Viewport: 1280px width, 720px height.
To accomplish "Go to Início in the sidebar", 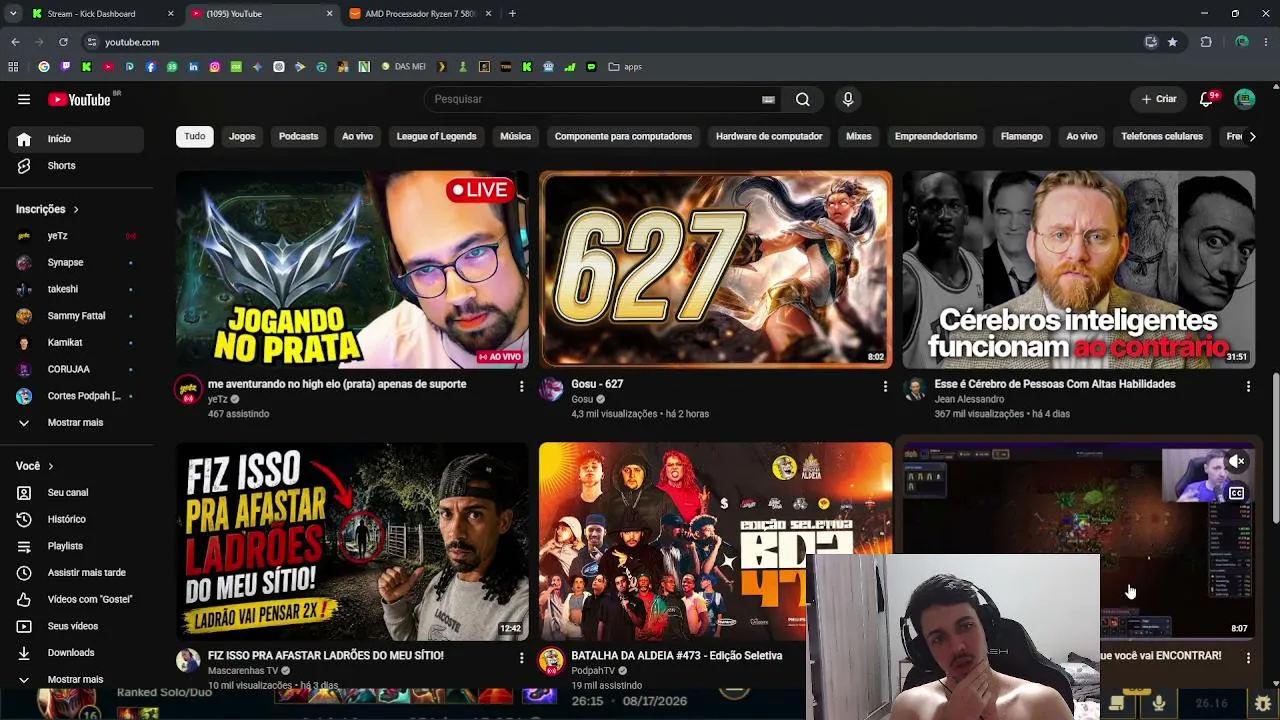I will tap(76, 139).
